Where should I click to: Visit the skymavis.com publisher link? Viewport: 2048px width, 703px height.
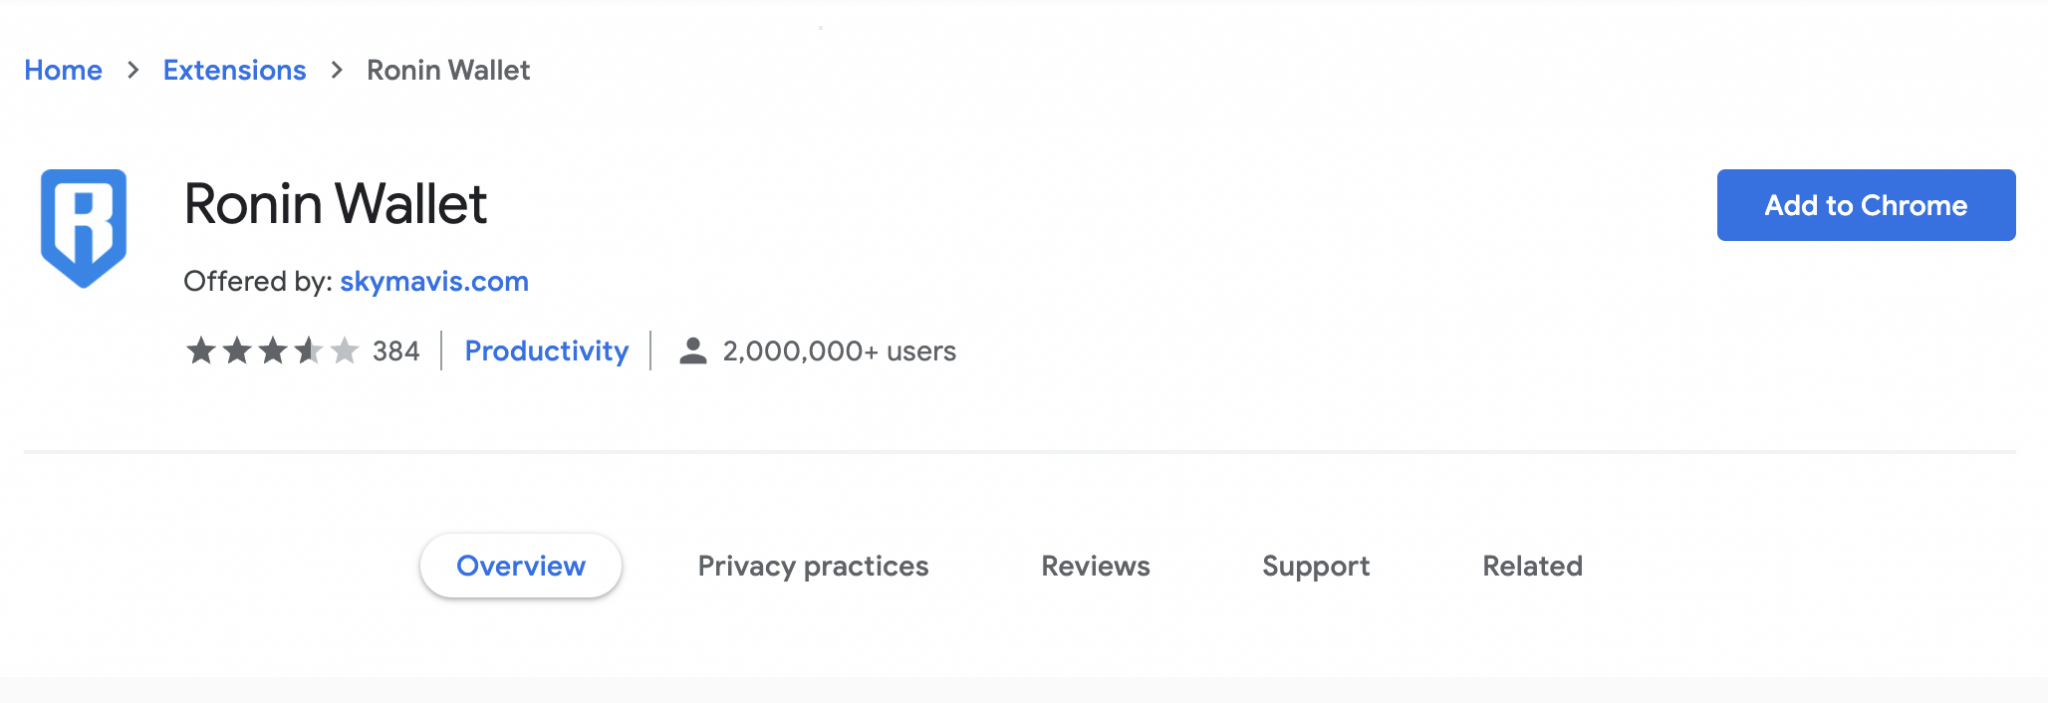click(x=434, y=282)
